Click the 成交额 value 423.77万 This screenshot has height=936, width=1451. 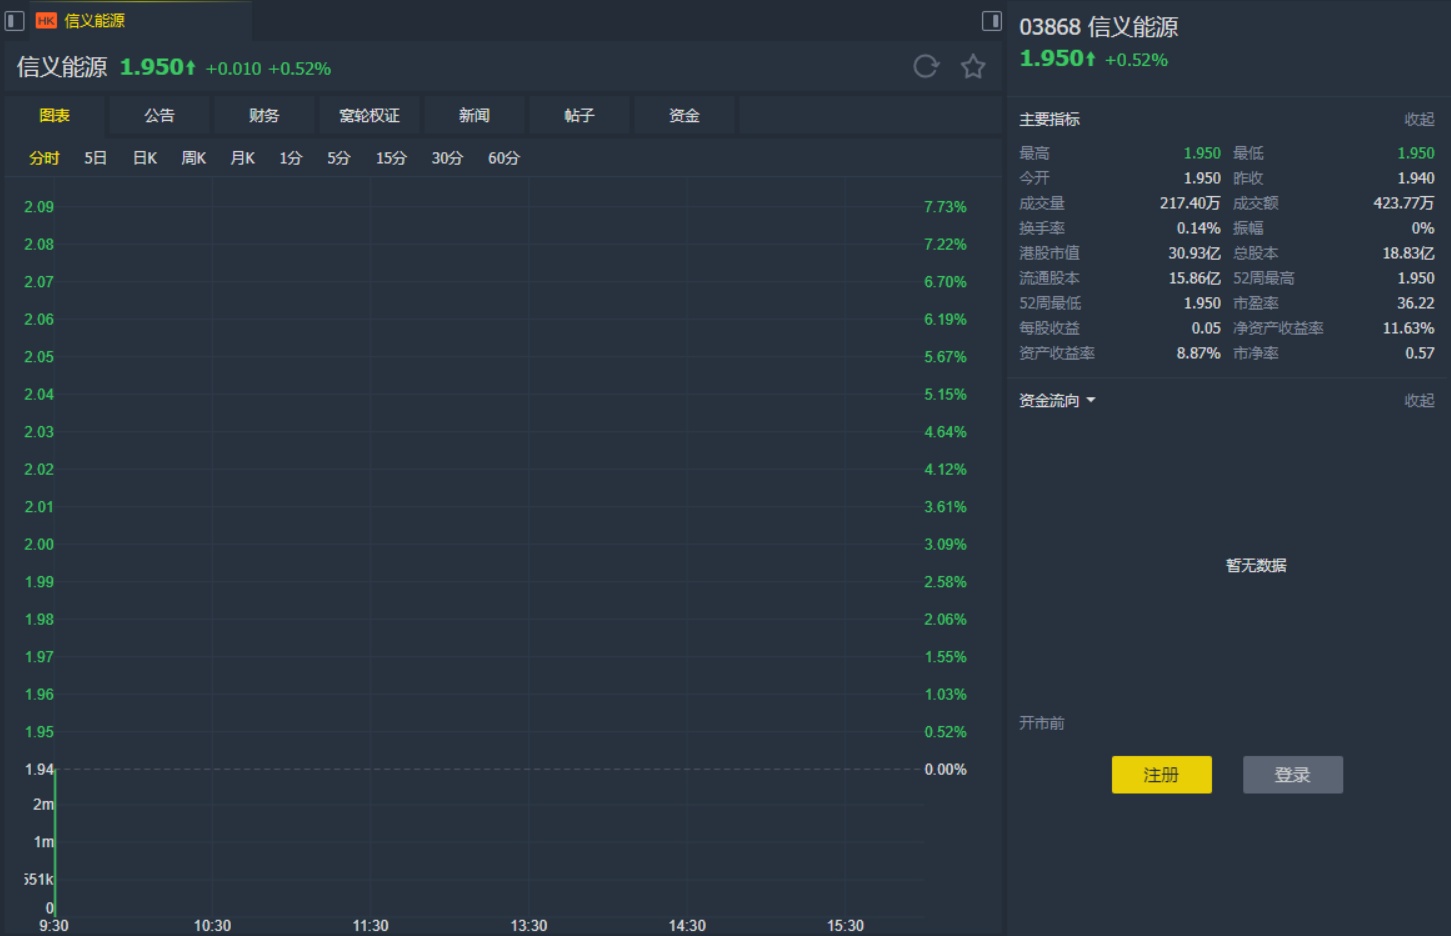click(x=1404, y=203)
